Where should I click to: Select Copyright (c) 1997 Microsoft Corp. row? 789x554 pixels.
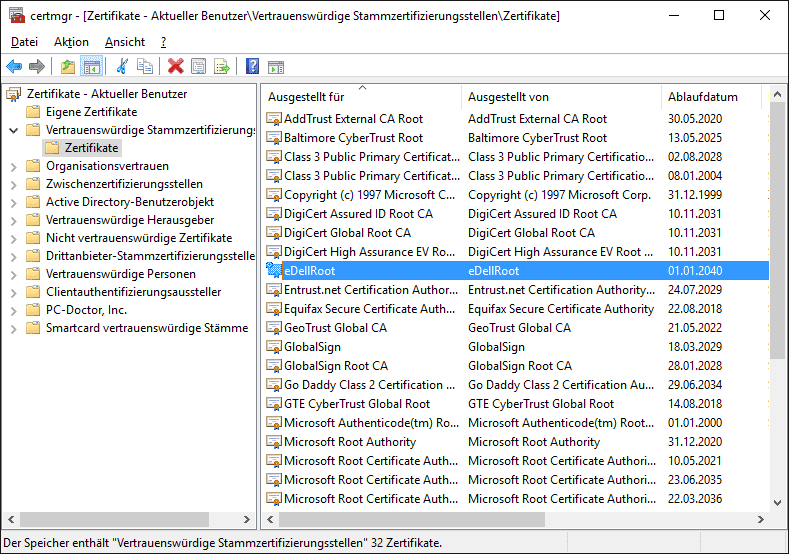pos(517,195)
